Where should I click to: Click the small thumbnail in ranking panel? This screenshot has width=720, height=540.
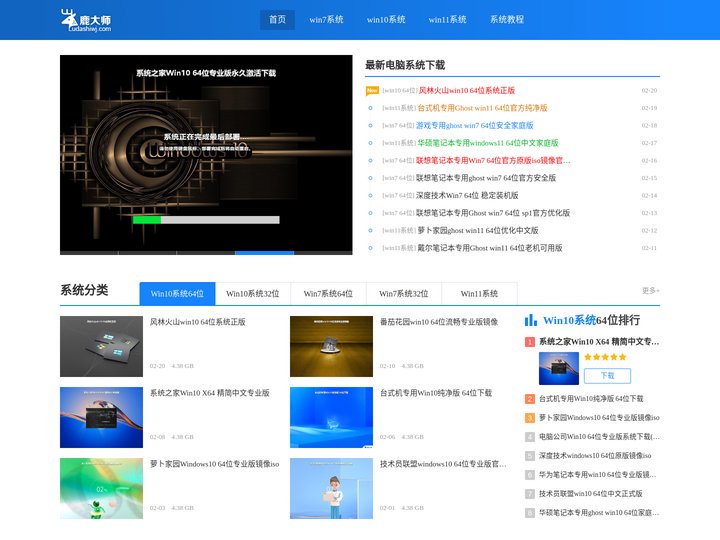click(559, 368)
